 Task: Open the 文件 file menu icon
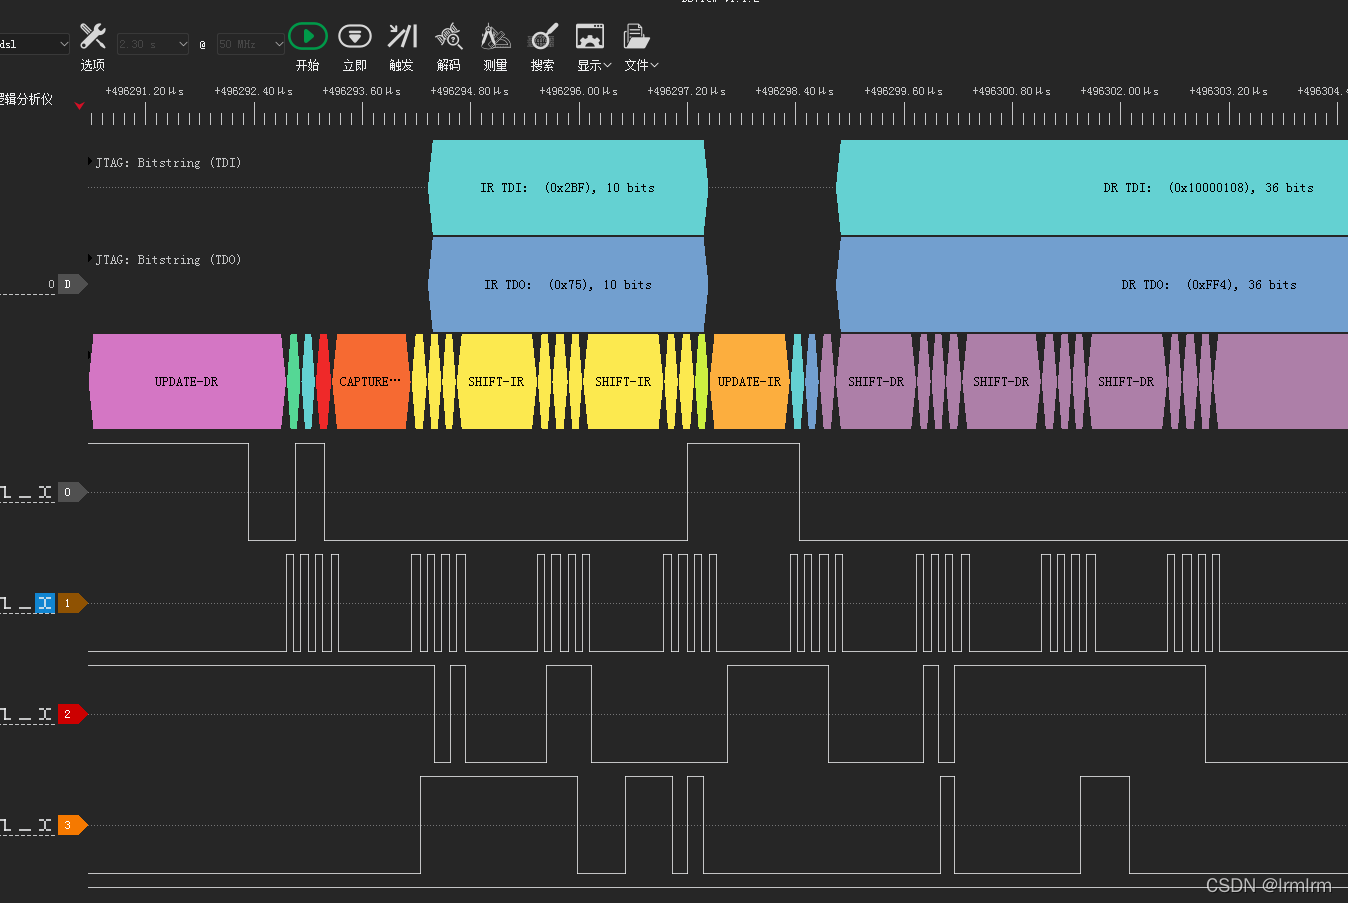point(636,36)
